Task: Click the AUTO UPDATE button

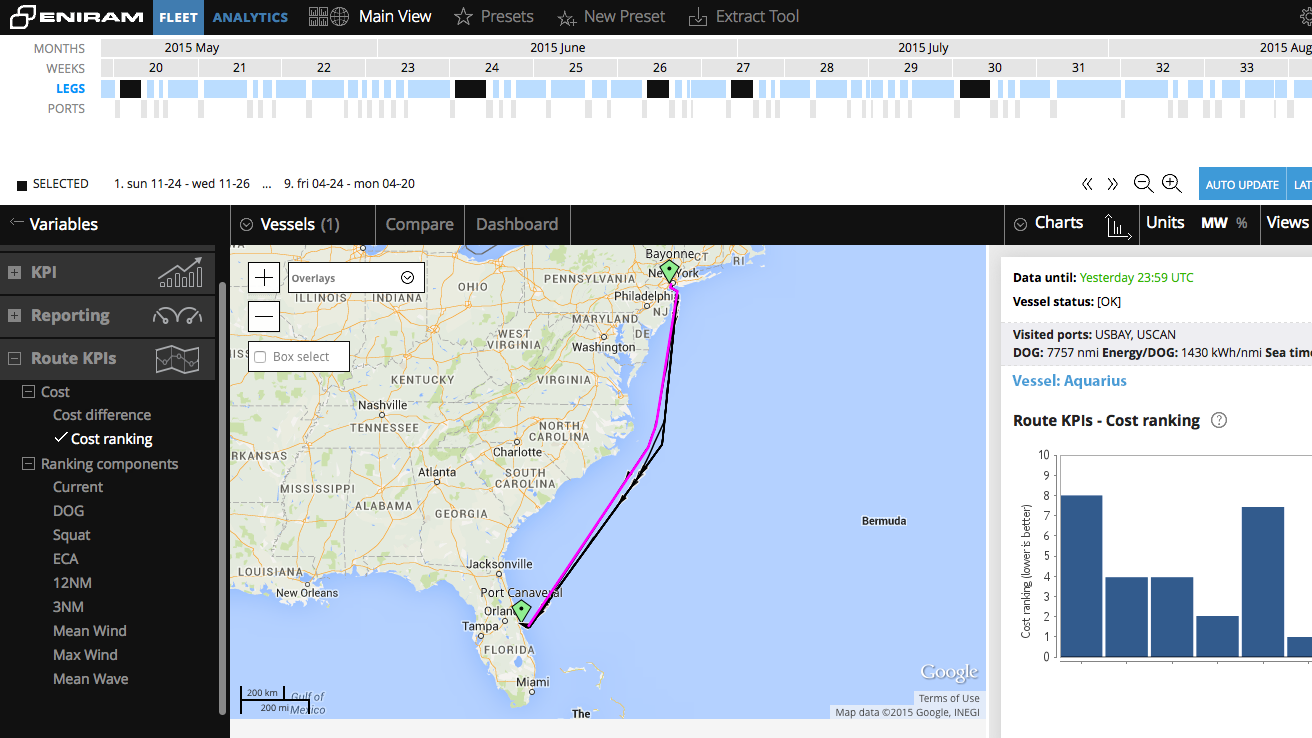Action: coord(1241,184)
